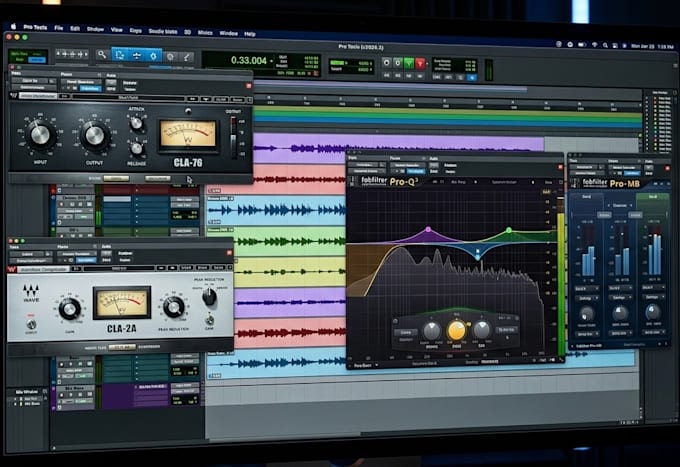The width and height of the screenshot is (680, 467).
Task: Flip the small switch below compress/limit knob
Action: coord(209,321)
